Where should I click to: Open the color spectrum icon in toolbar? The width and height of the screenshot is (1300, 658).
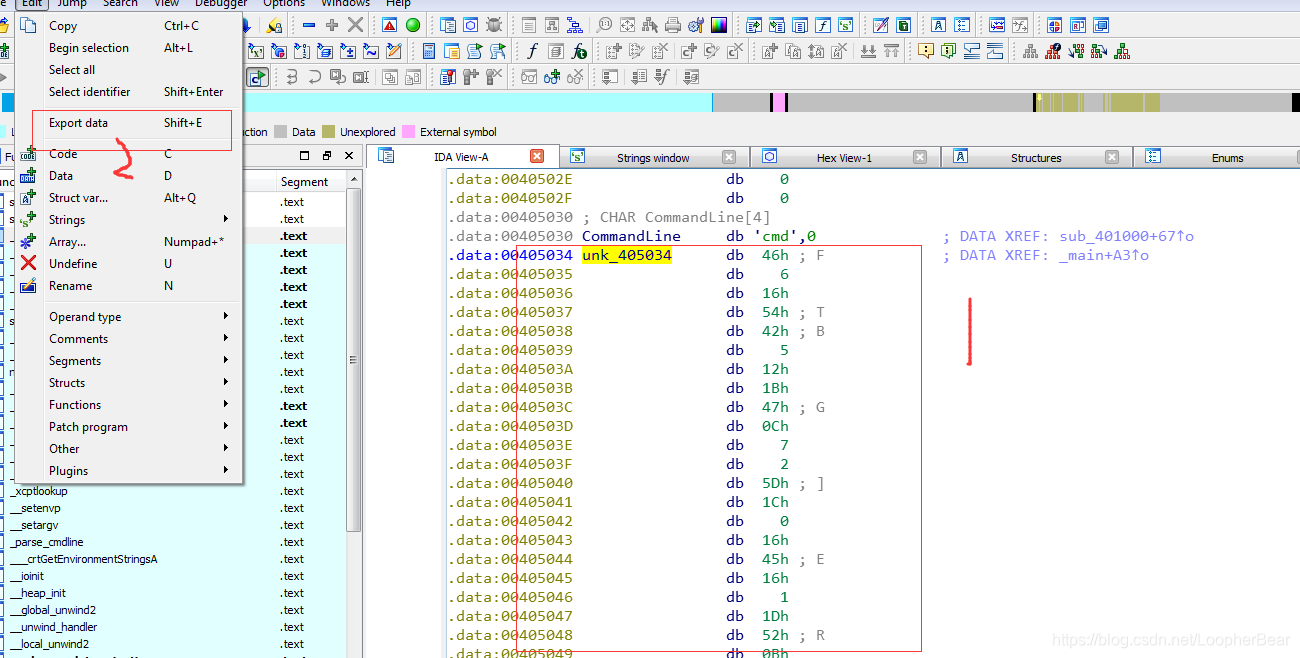pyautogui.click(x=718, y=25)
